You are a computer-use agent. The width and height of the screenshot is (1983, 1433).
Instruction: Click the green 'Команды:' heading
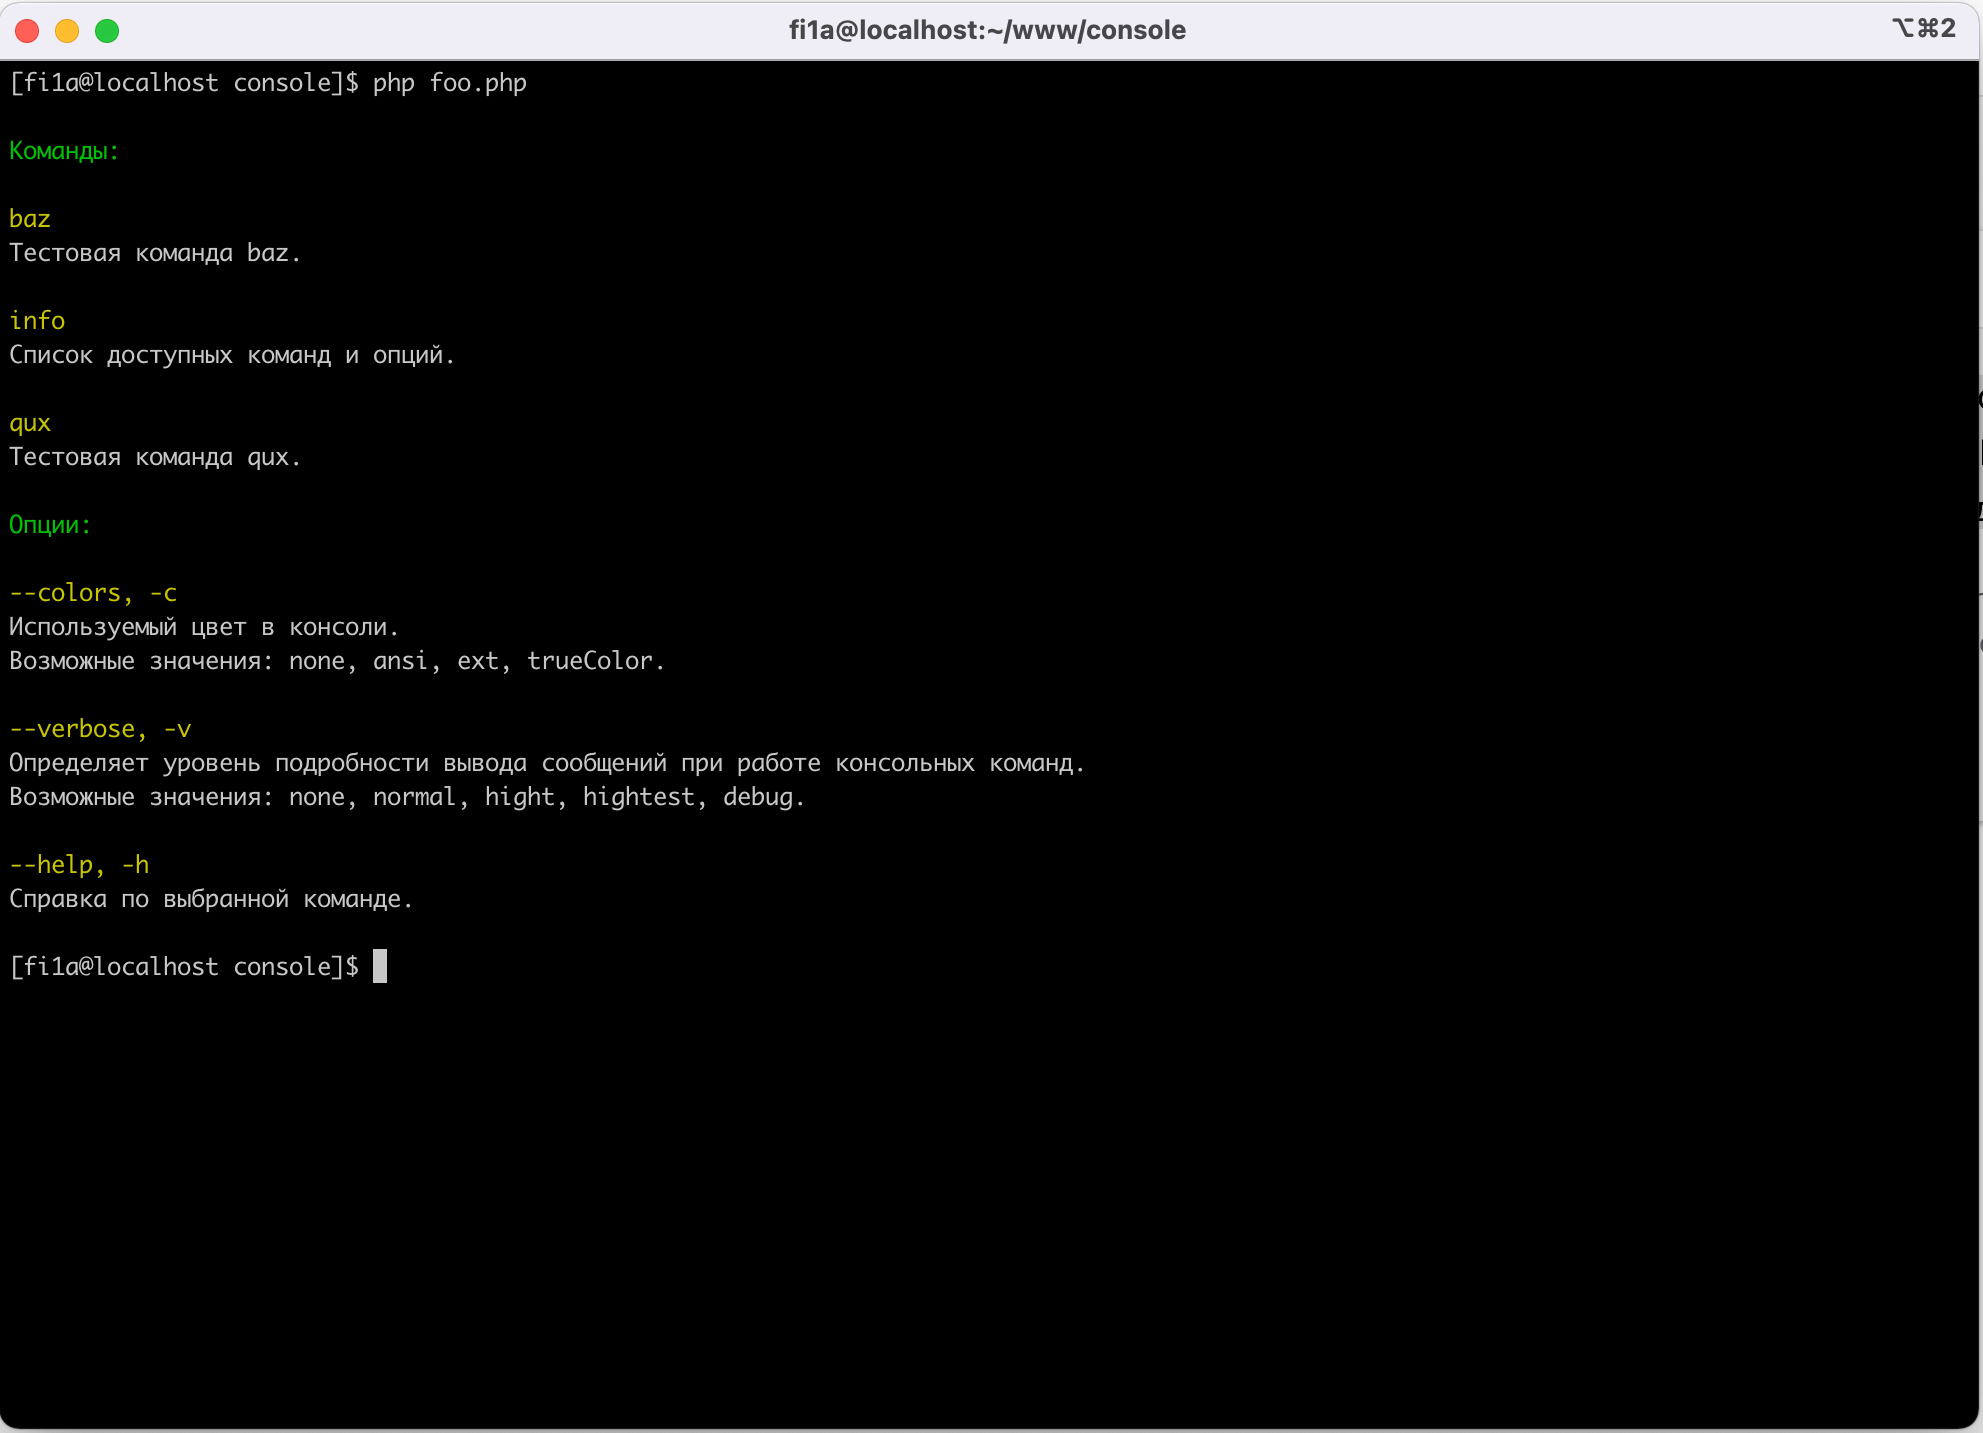(64, 151)
